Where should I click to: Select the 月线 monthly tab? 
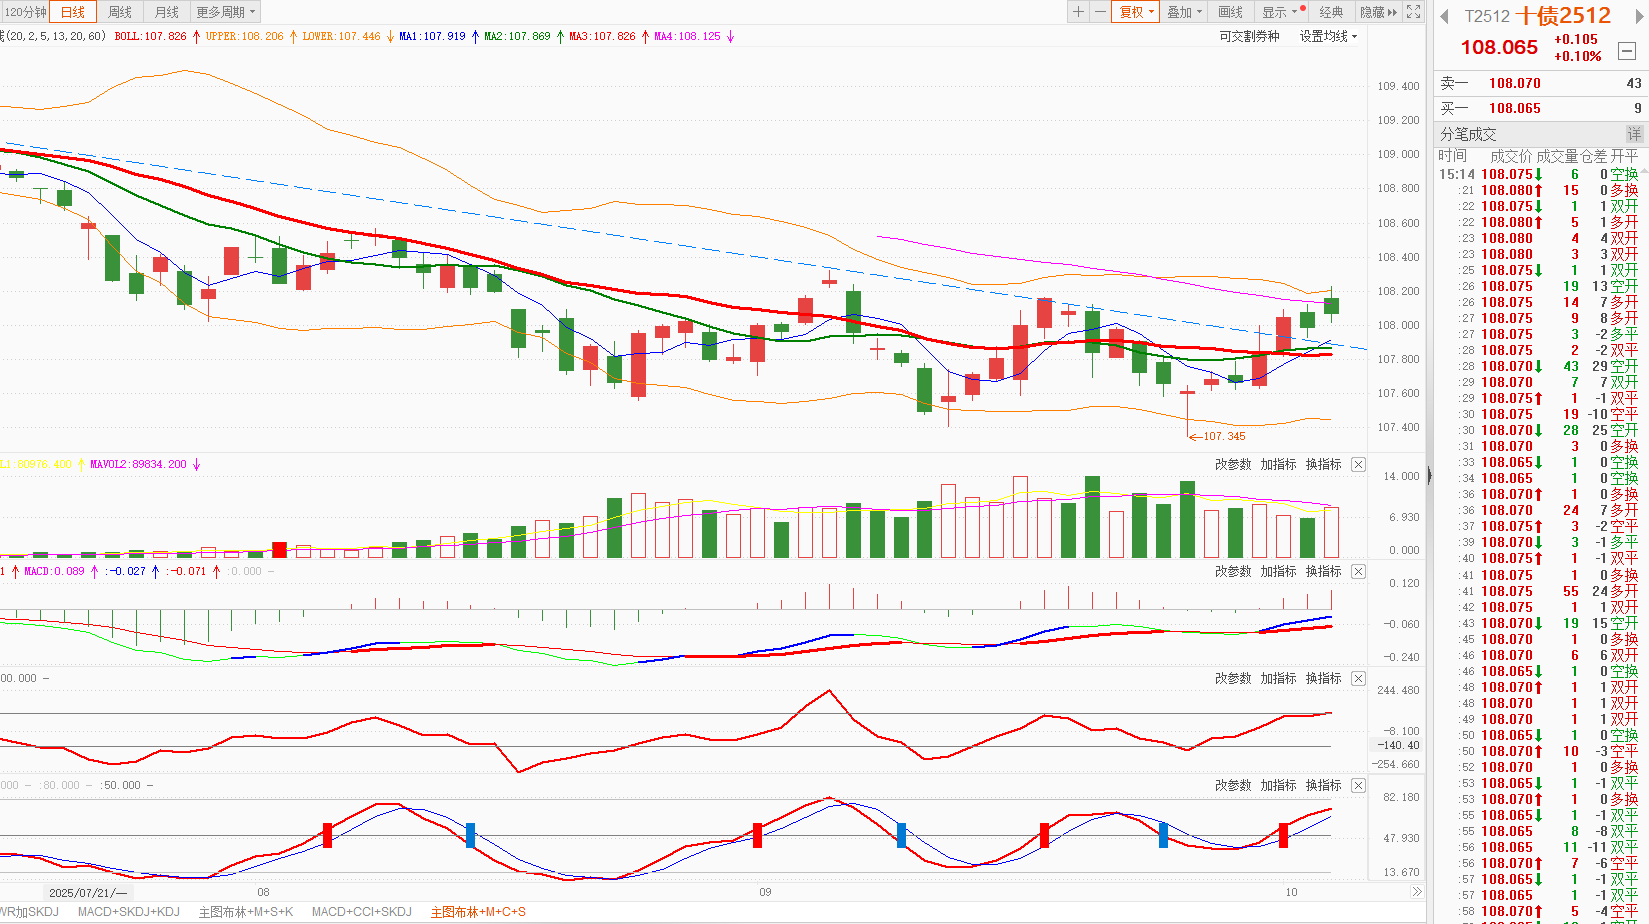pyautogui.click(x=167, y=12)
